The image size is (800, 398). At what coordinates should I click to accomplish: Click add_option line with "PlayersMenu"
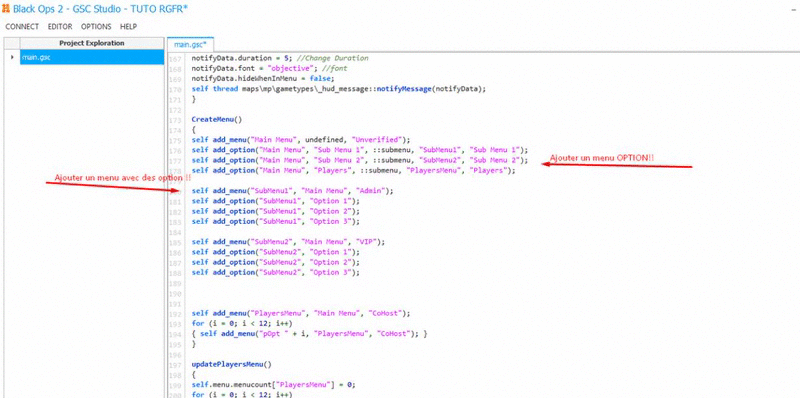click(354, 170)
